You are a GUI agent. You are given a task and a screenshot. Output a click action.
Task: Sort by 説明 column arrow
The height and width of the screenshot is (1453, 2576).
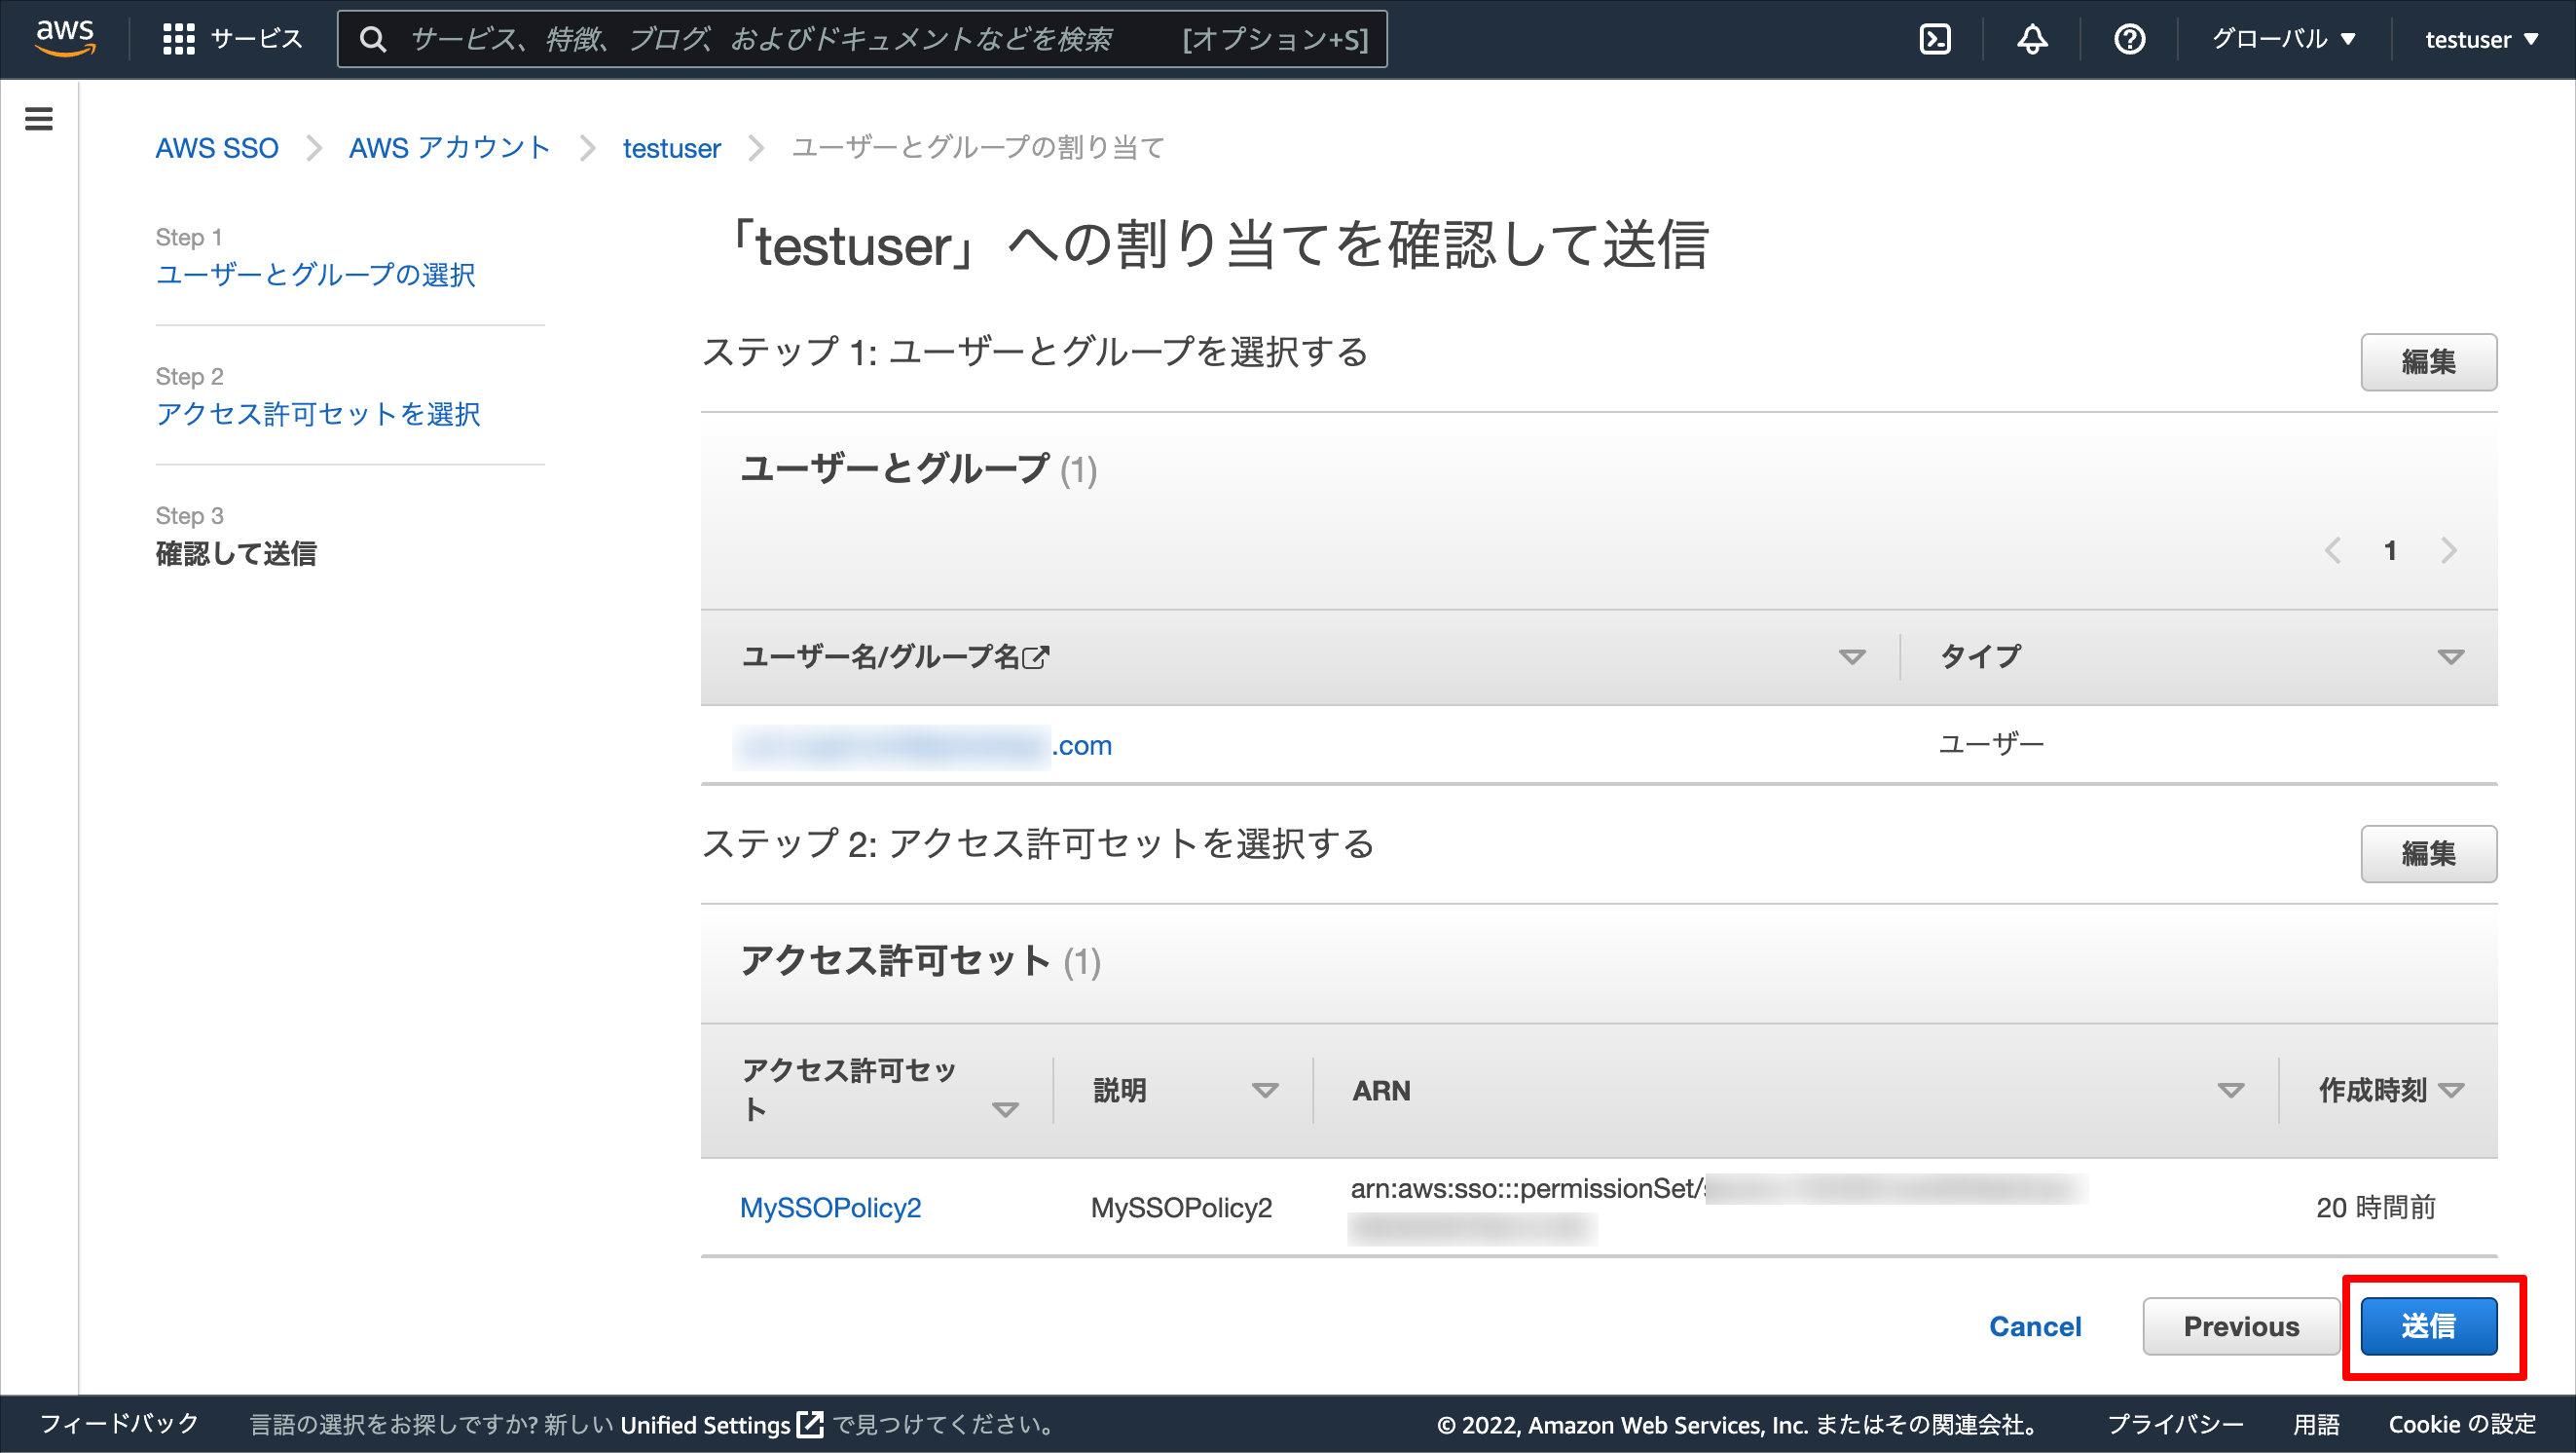click(x=1265, y=1090)
